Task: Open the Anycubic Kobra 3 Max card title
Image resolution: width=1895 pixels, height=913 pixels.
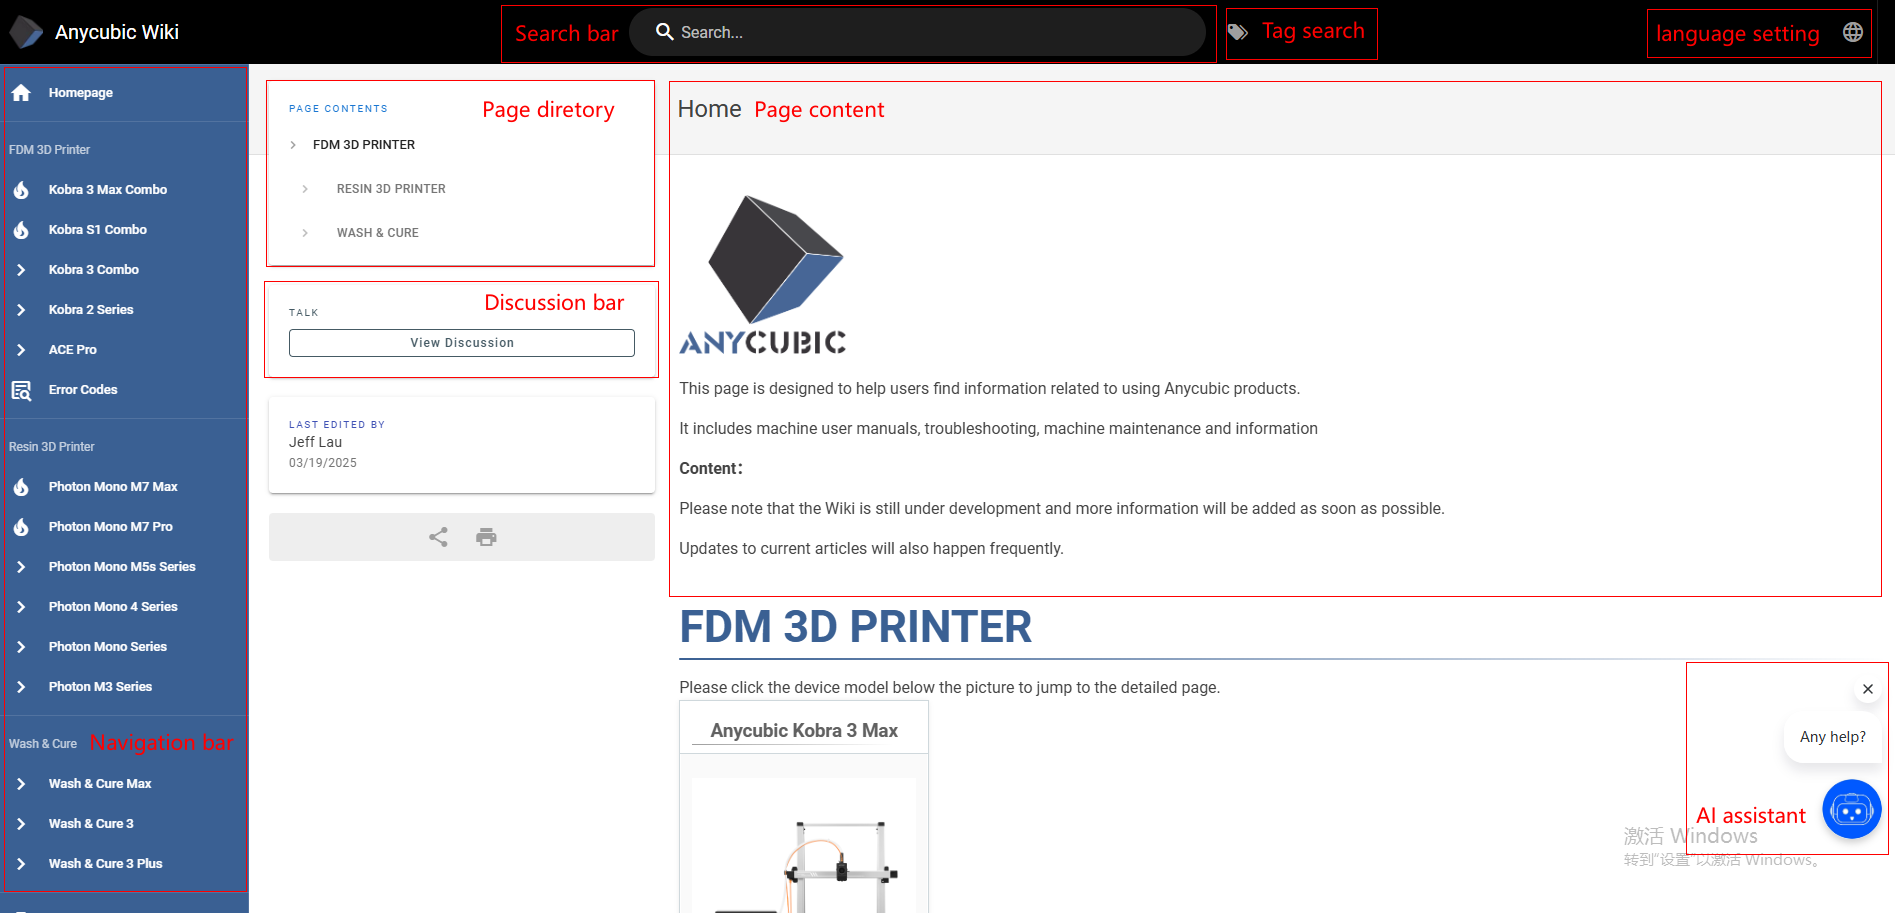Action: 804,731
